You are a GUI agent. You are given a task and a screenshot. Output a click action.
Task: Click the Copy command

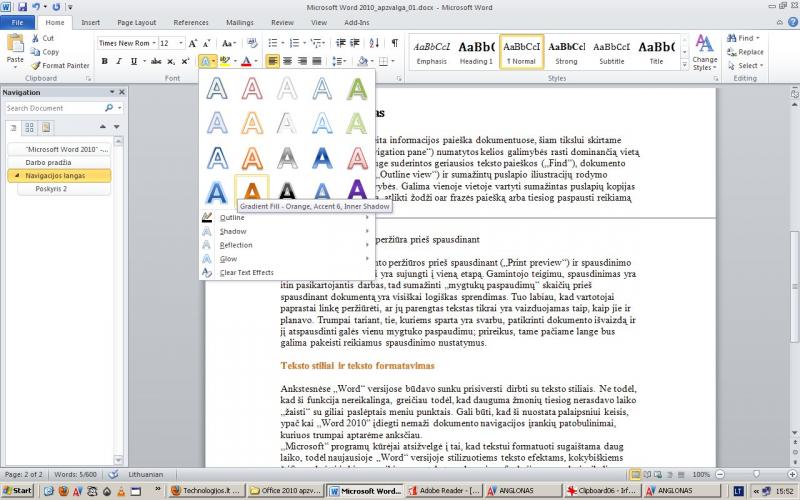[44, 52]
